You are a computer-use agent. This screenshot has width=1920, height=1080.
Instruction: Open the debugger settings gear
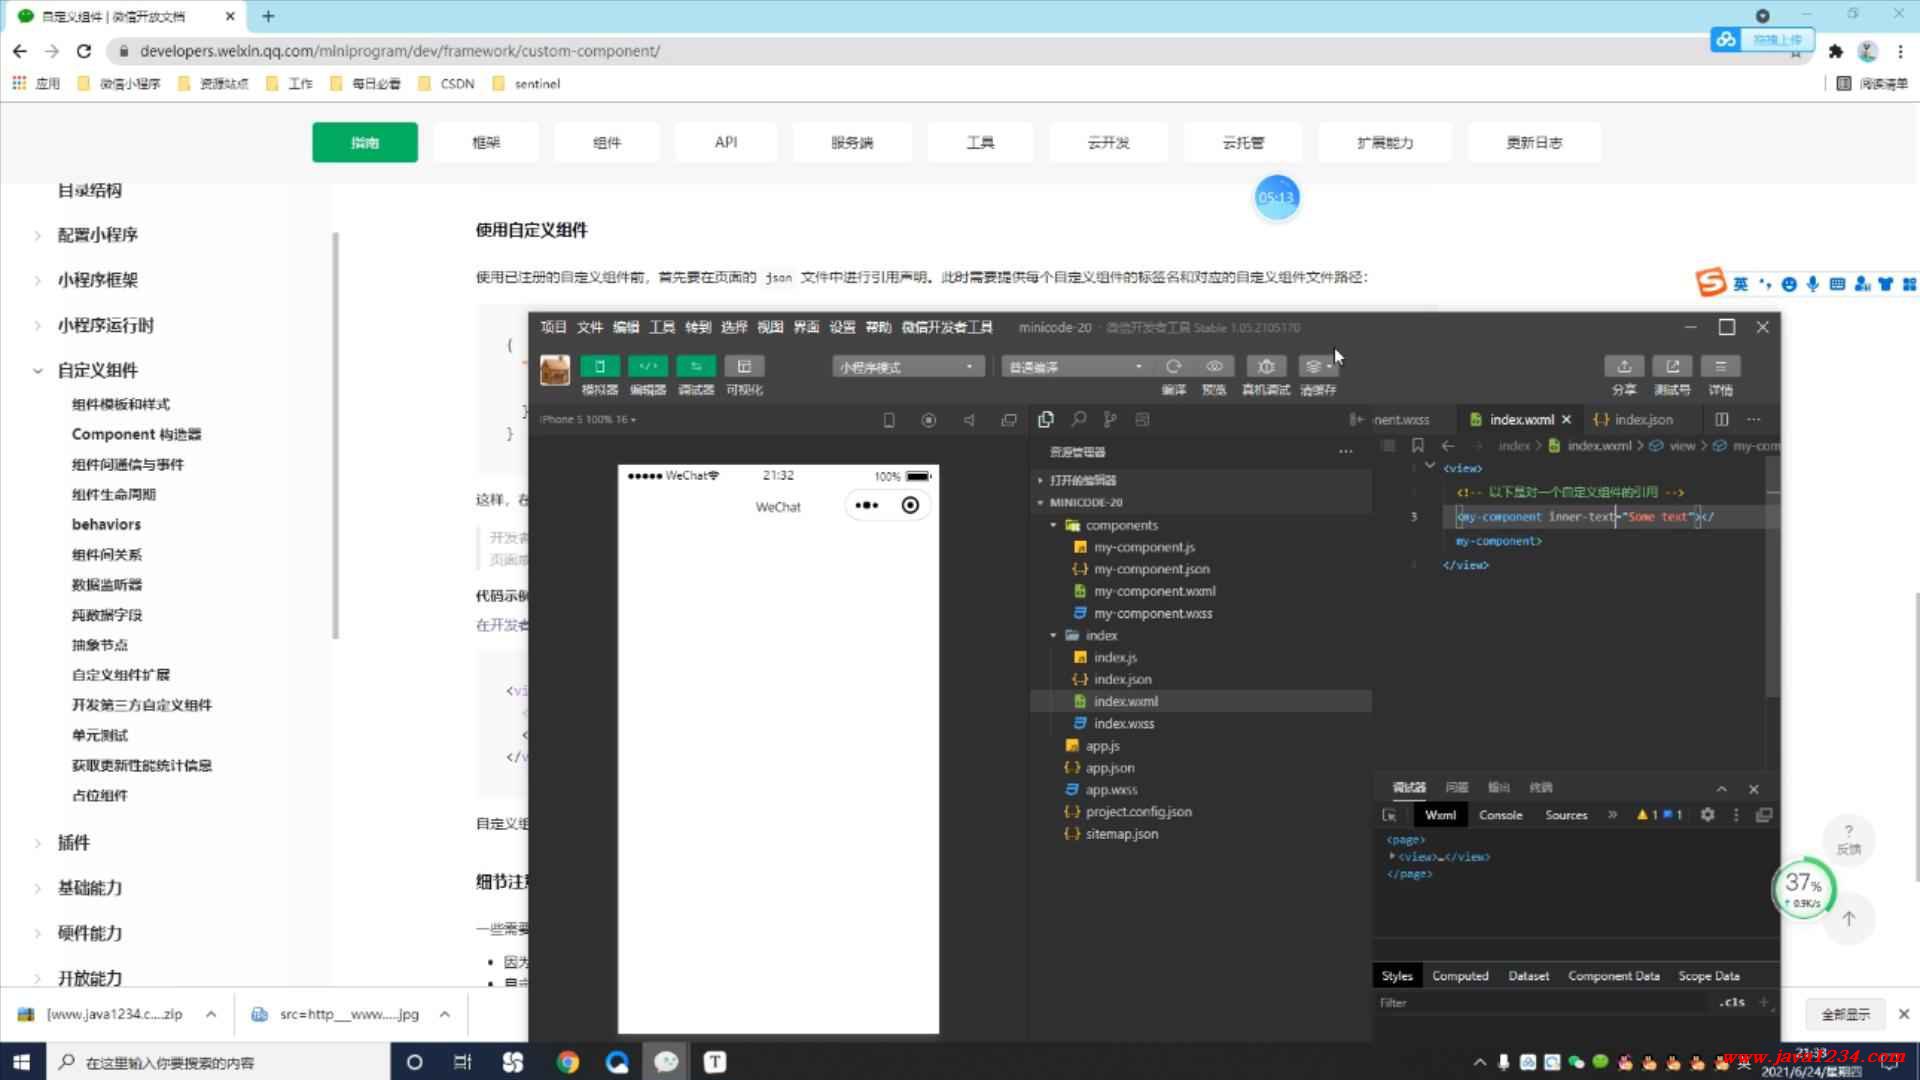coord(1708,815)
